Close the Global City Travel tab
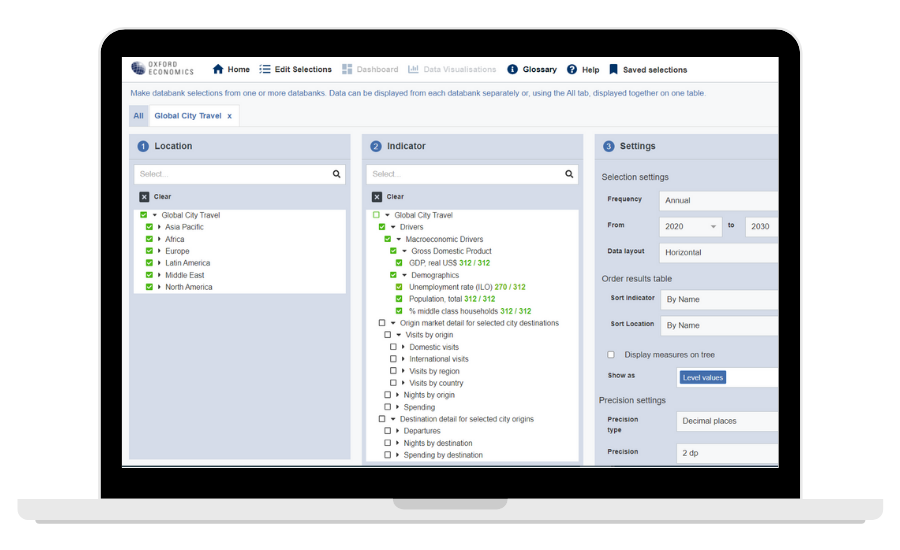The width and height of the screenshot is (900, 550). coord(229,116)
